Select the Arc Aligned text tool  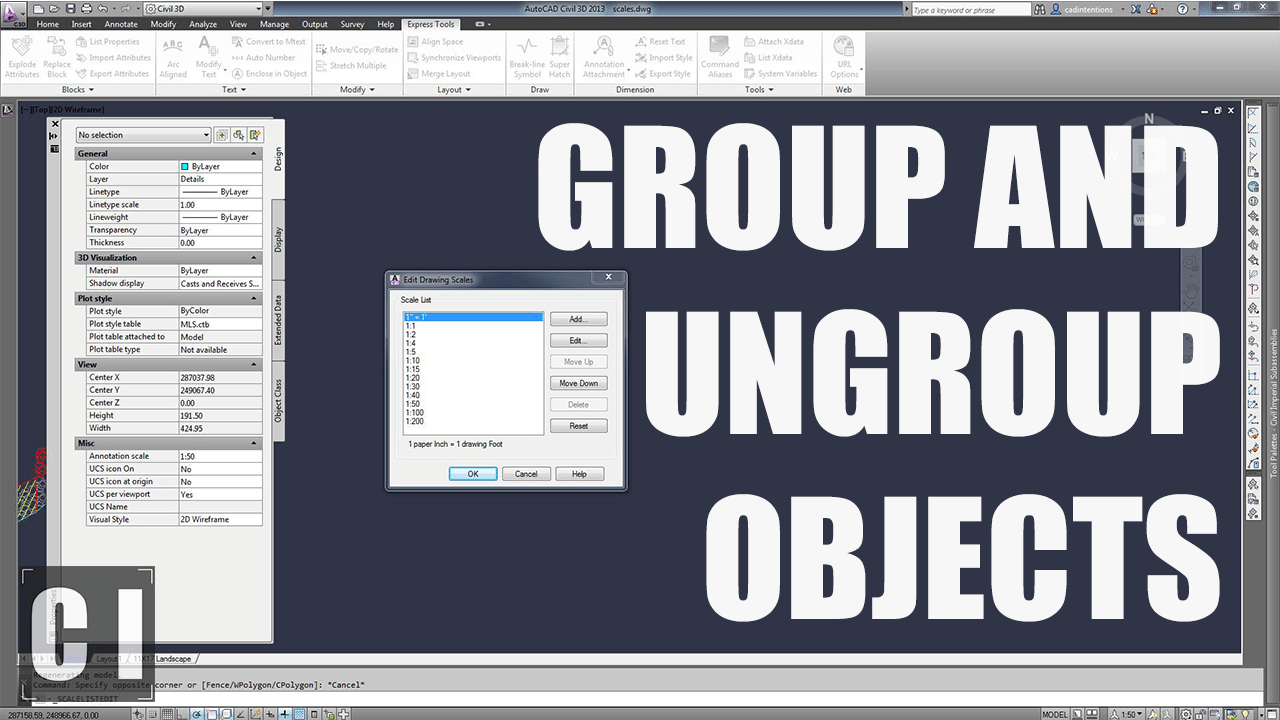(x=173, y=57)
